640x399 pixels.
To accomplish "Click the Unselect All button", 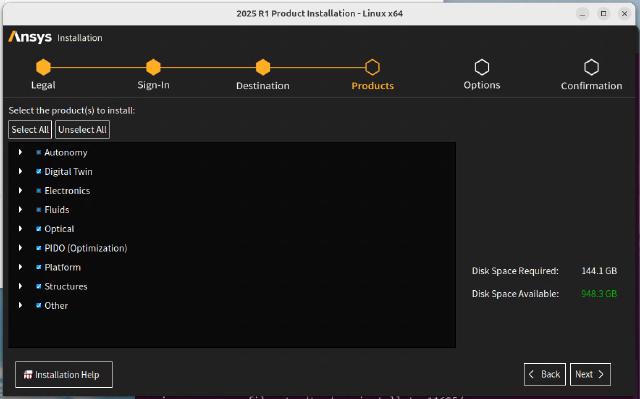I will tap(82, 130).
